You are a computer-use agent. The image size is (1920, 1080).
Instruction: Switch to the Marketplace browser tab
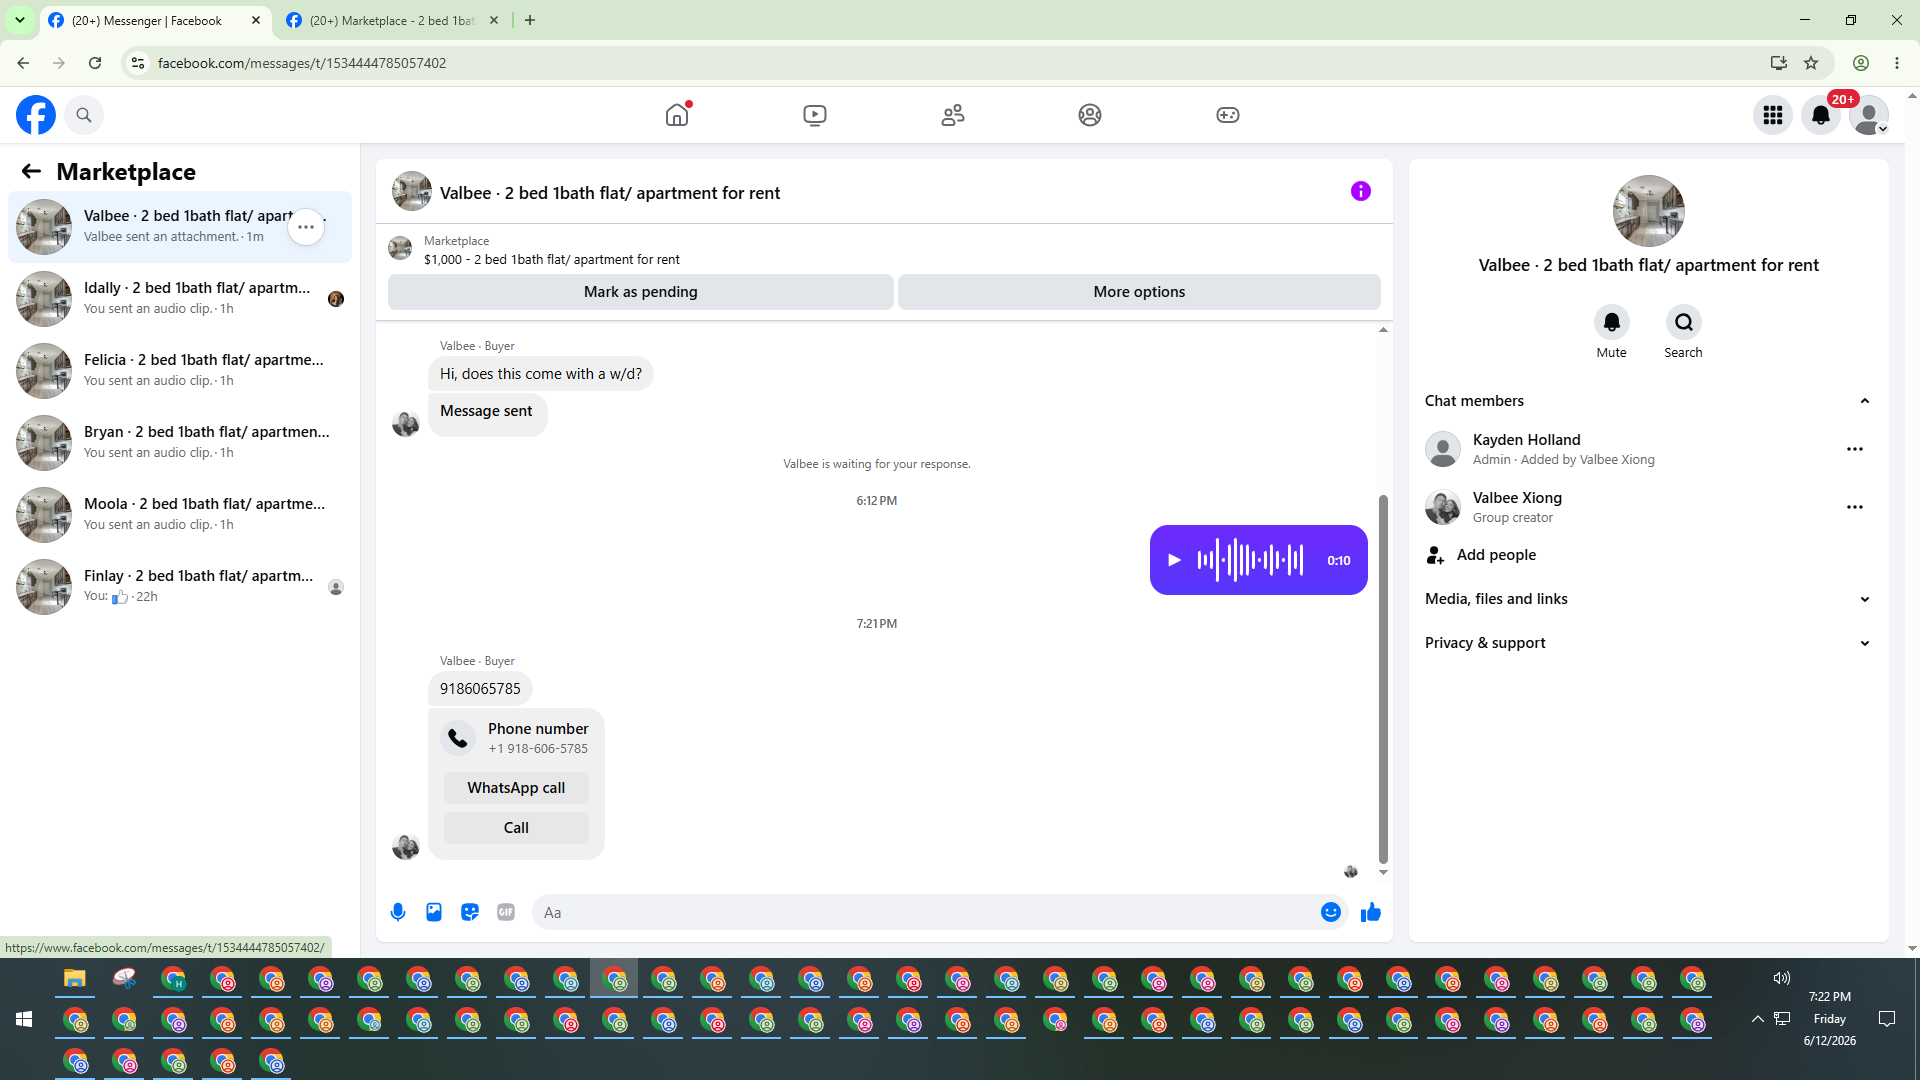tap(392, 20)
